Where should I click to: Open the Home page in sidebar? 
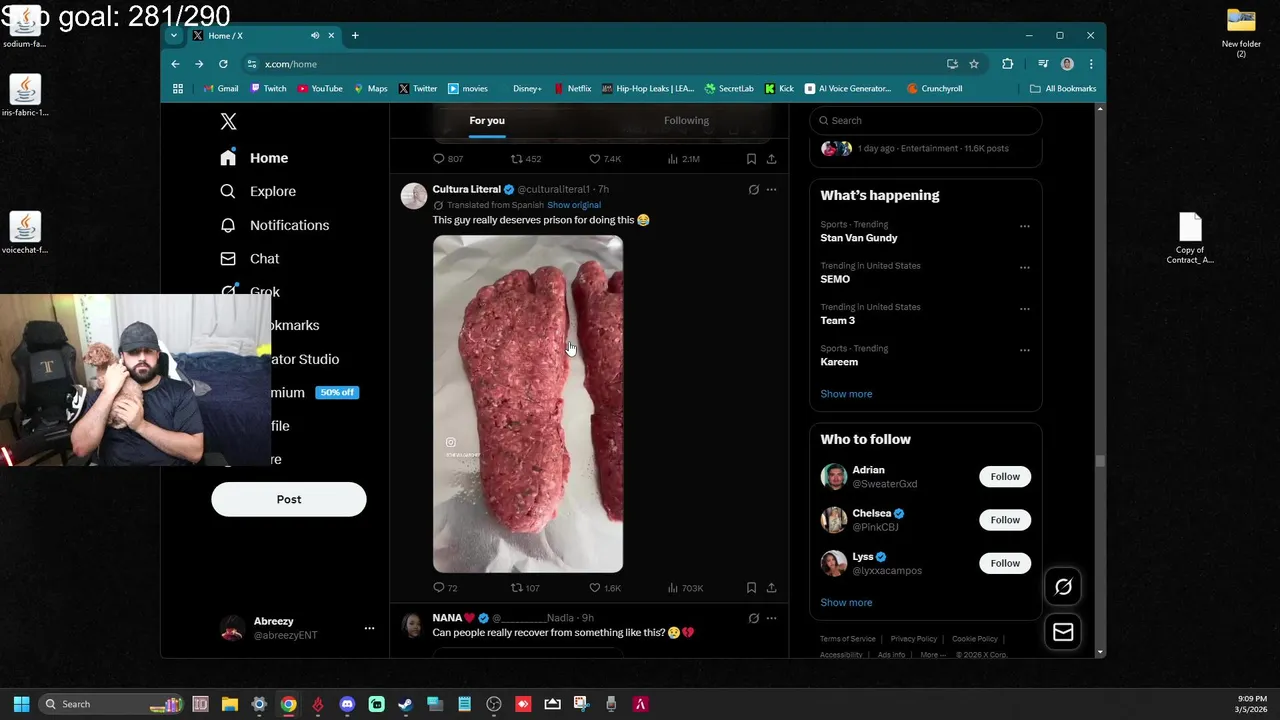click(255, 158)
